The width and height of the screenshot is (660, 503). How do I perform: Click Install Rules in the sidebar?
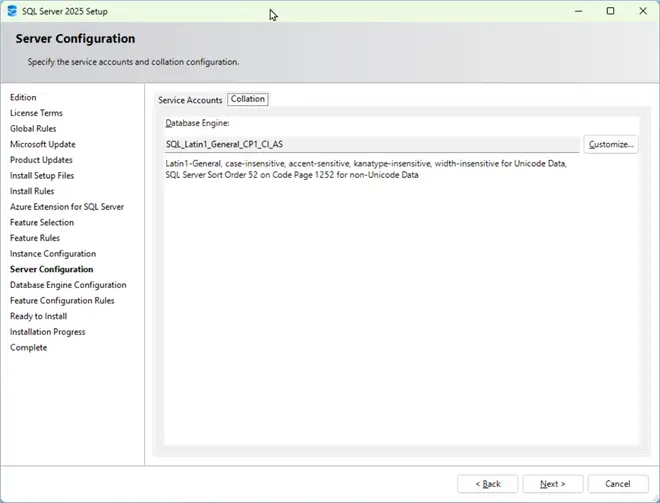[x=32, y=191]
